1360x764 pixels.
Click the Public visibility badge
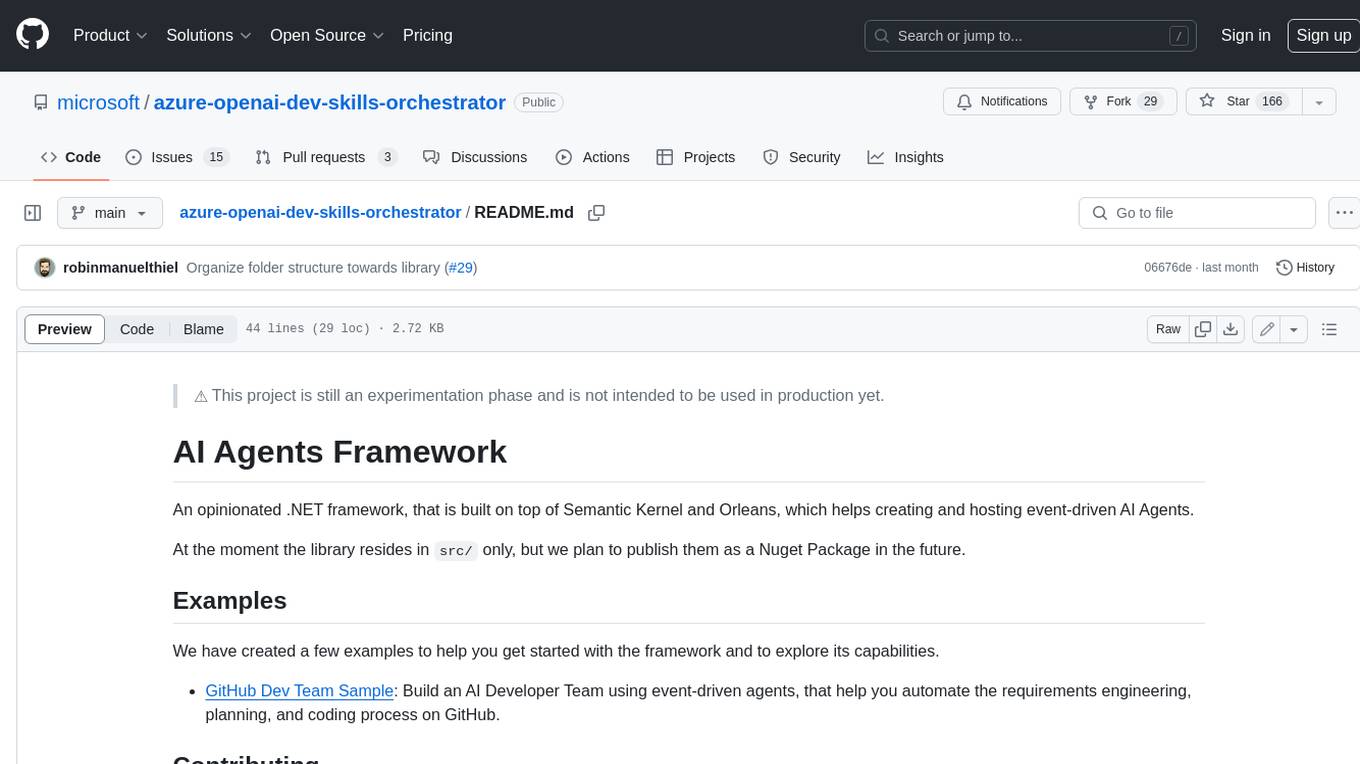539,102
